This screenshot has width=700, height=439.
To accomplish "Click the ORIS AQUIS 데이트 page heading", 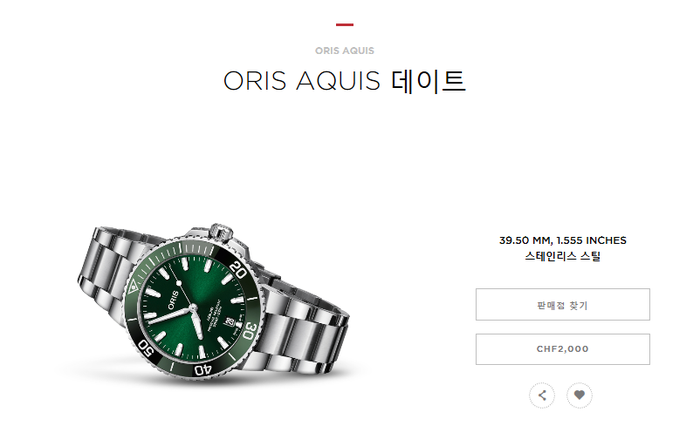I will [x=345, y=81].
